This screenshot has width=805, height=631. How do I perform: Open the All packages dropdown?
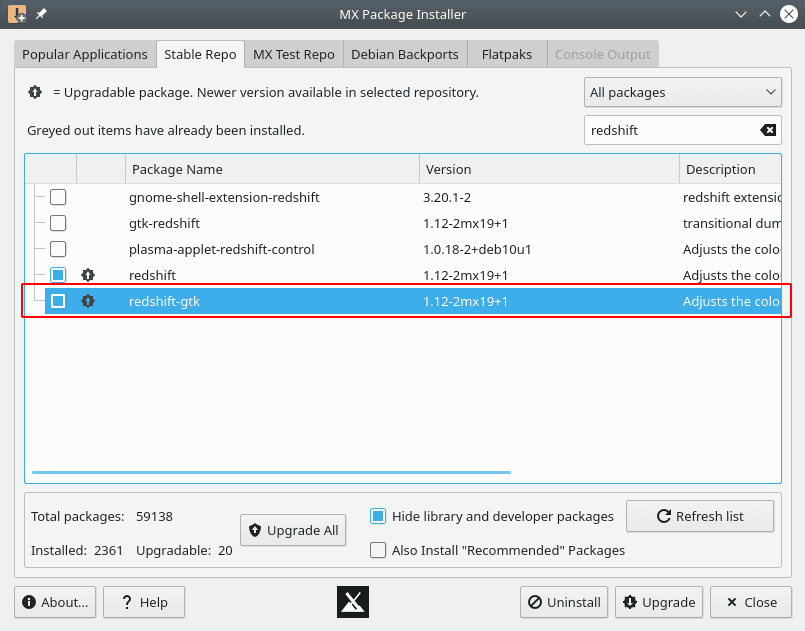point(683,92)
